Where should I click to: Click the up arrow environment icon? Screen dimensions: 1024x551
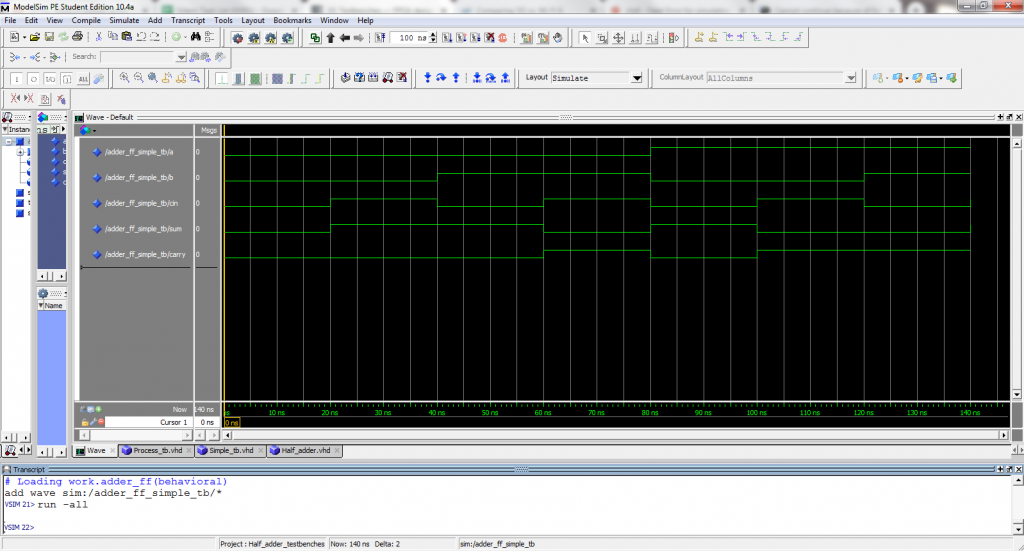[x=330, y=38]
